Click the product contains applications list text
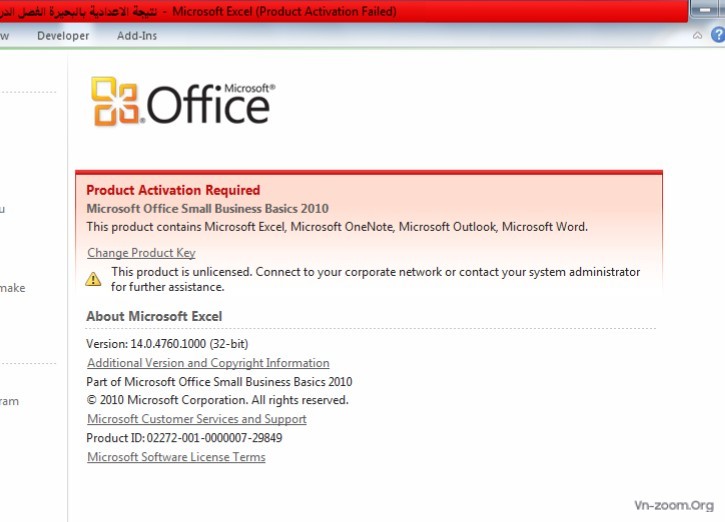 [337, 227]
